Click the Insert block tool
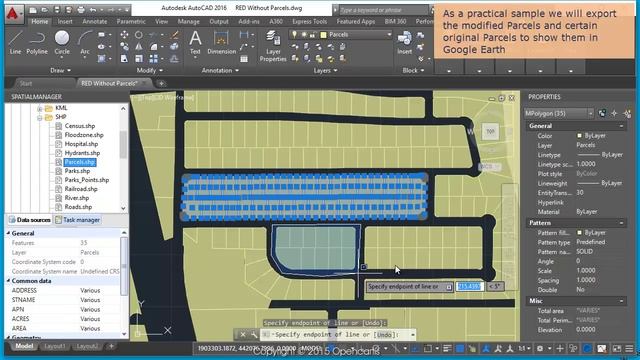 (404, 42)
